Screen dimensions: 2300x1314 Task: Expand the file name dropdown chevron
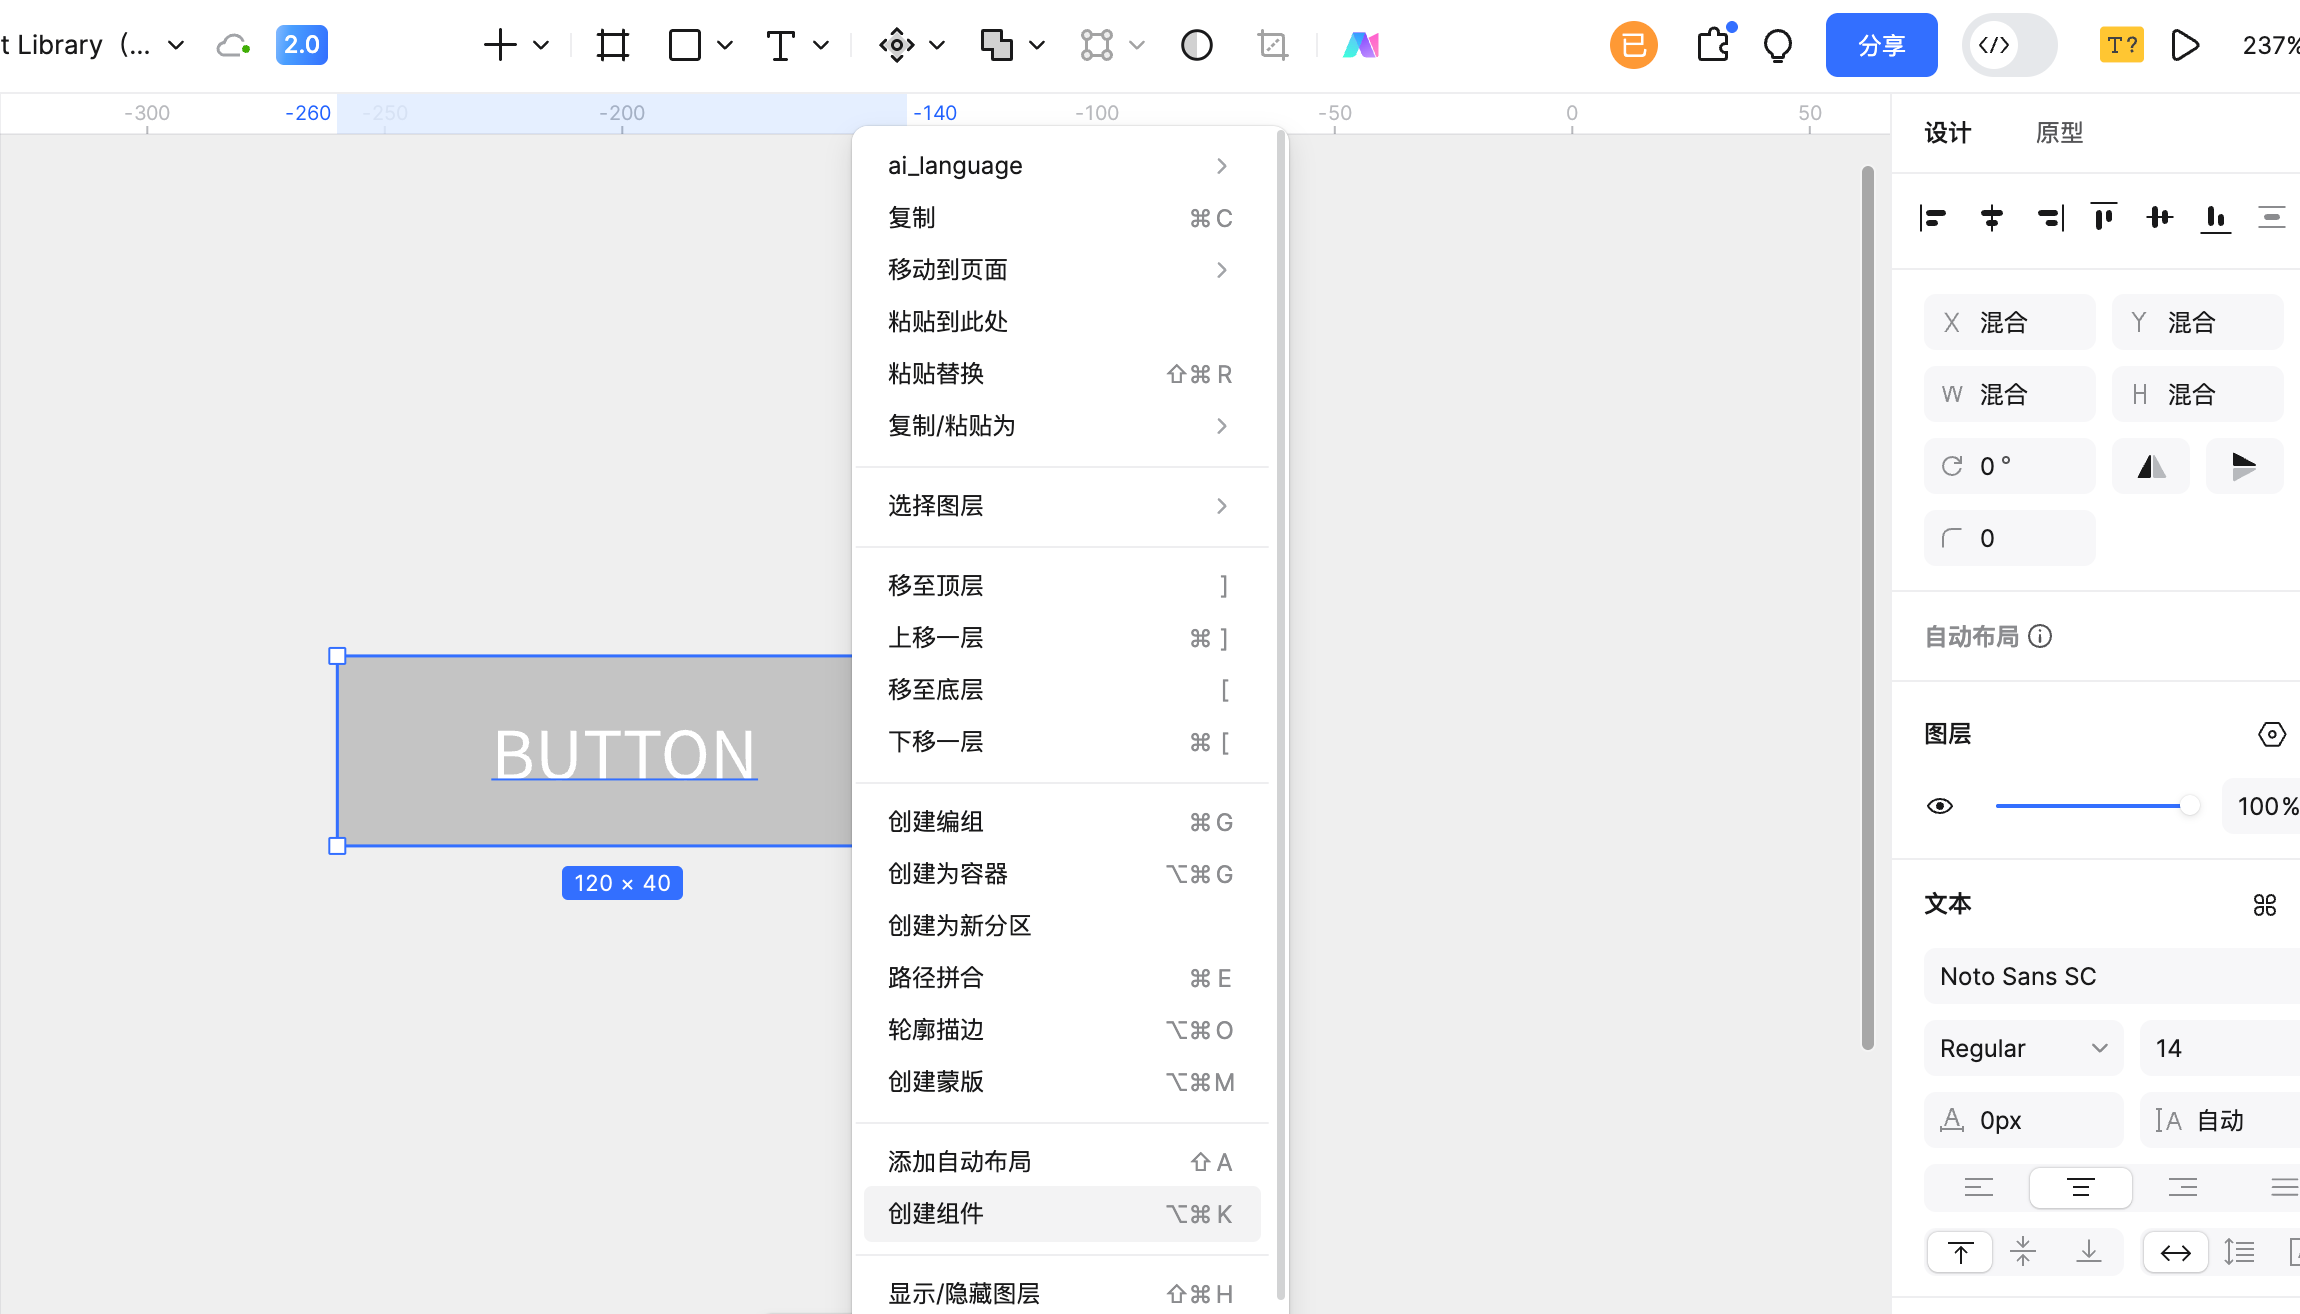click(x=177, y=45)
